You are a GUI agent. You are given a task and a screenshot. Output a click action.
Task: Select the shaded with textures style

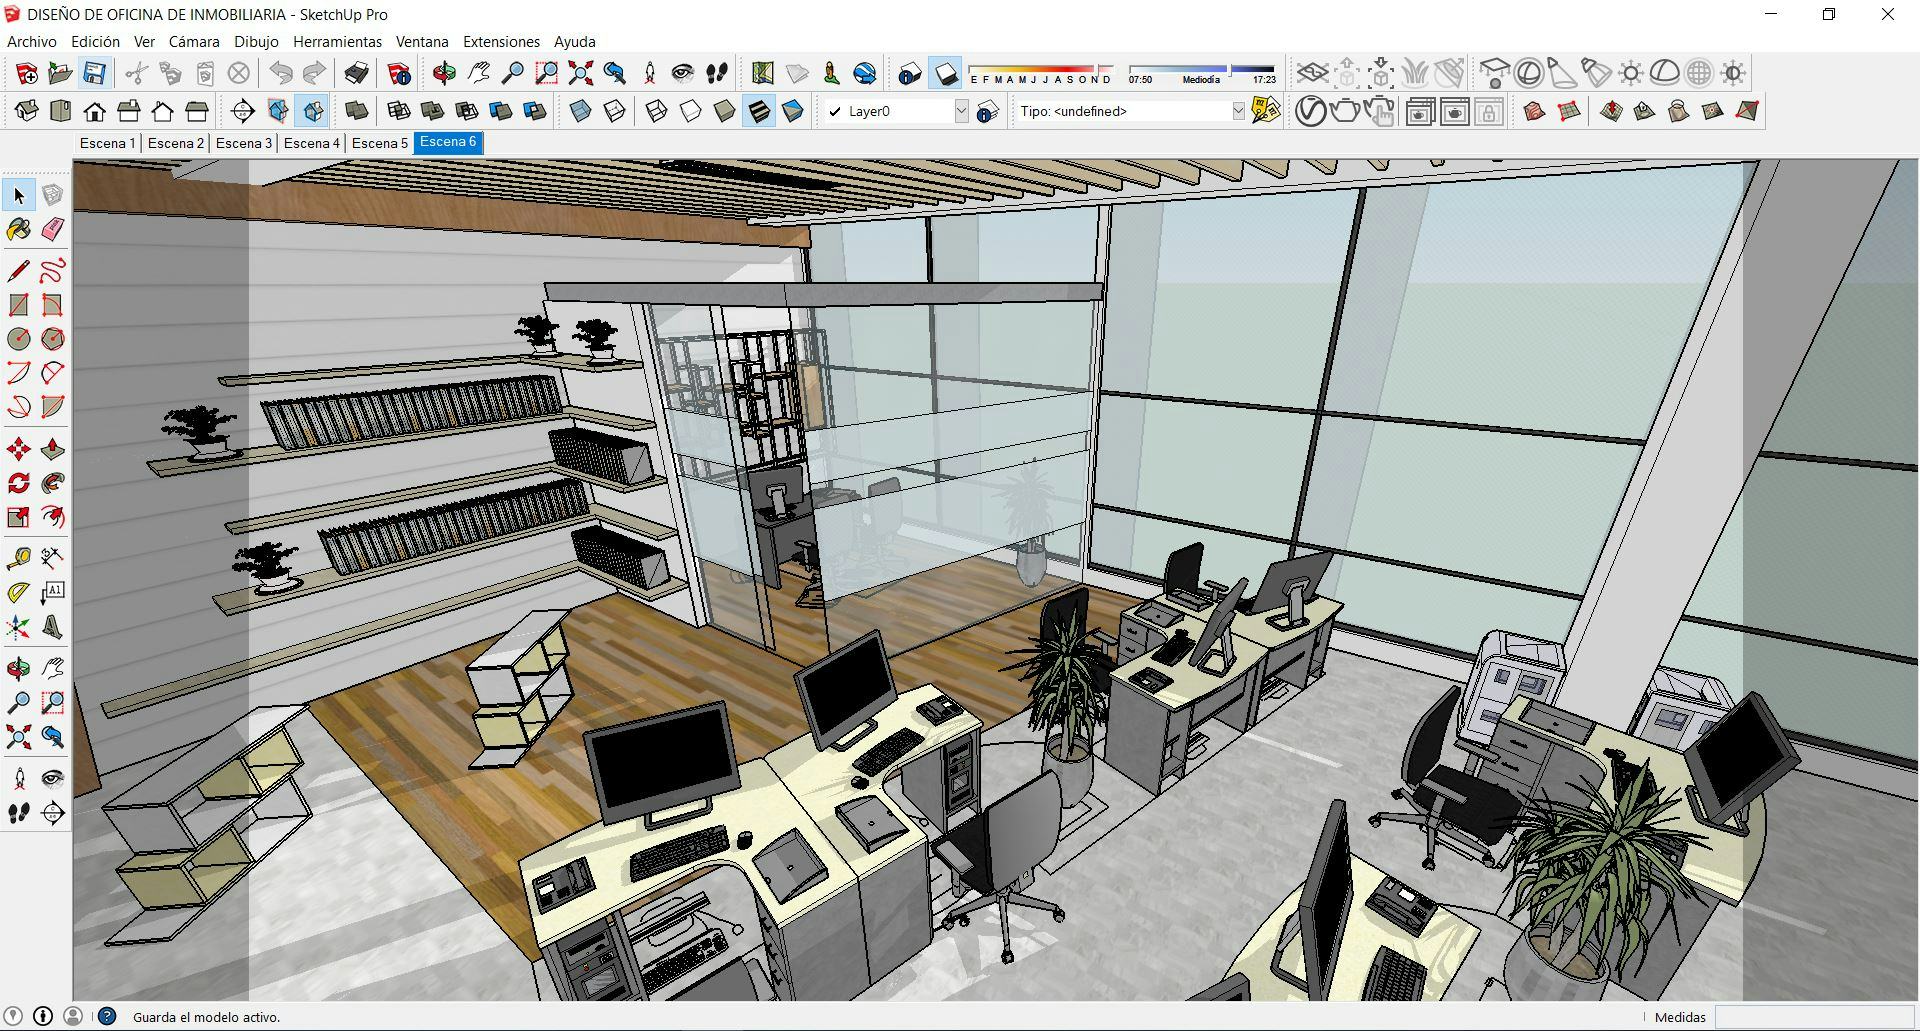757,111
